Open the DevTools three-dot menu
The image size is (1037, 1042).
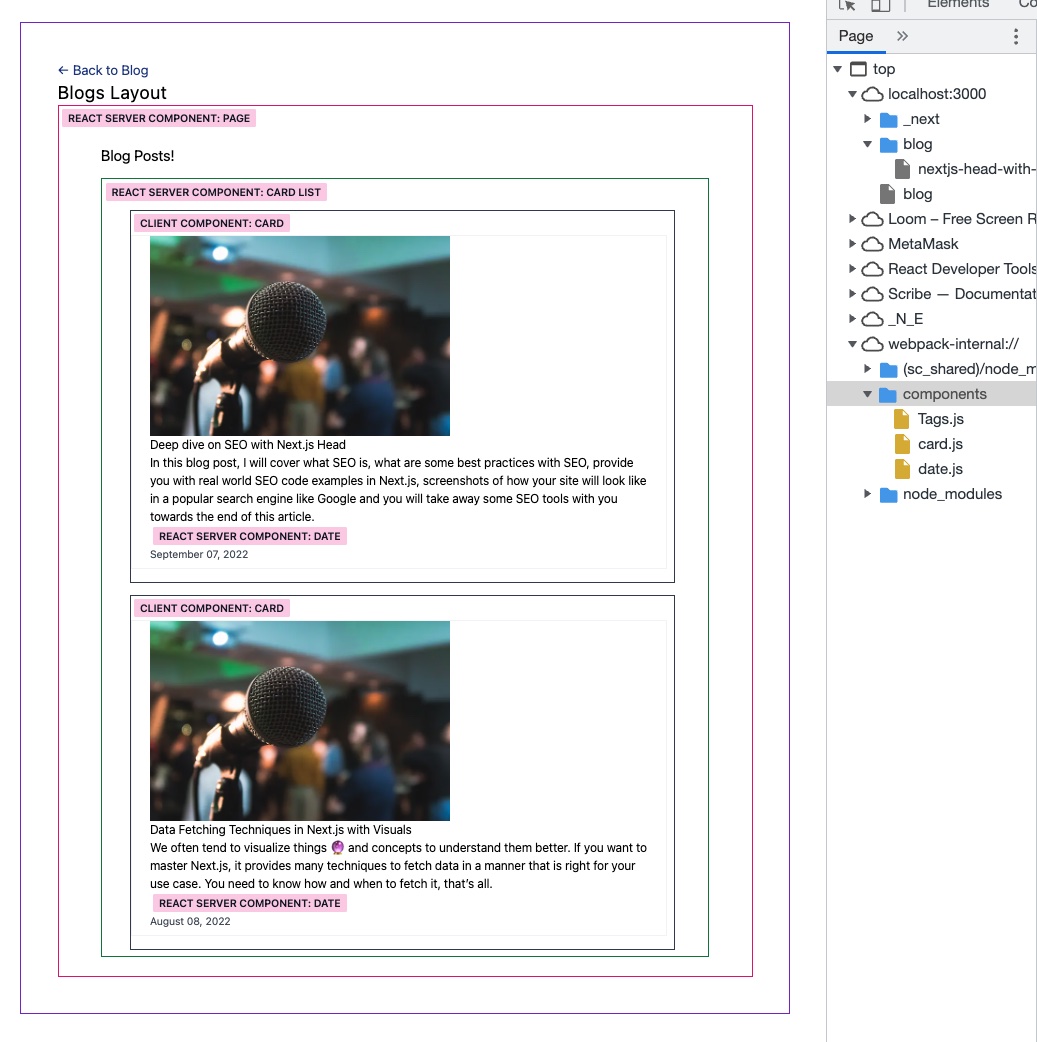pyautogui.click(x=1016, y=36)
